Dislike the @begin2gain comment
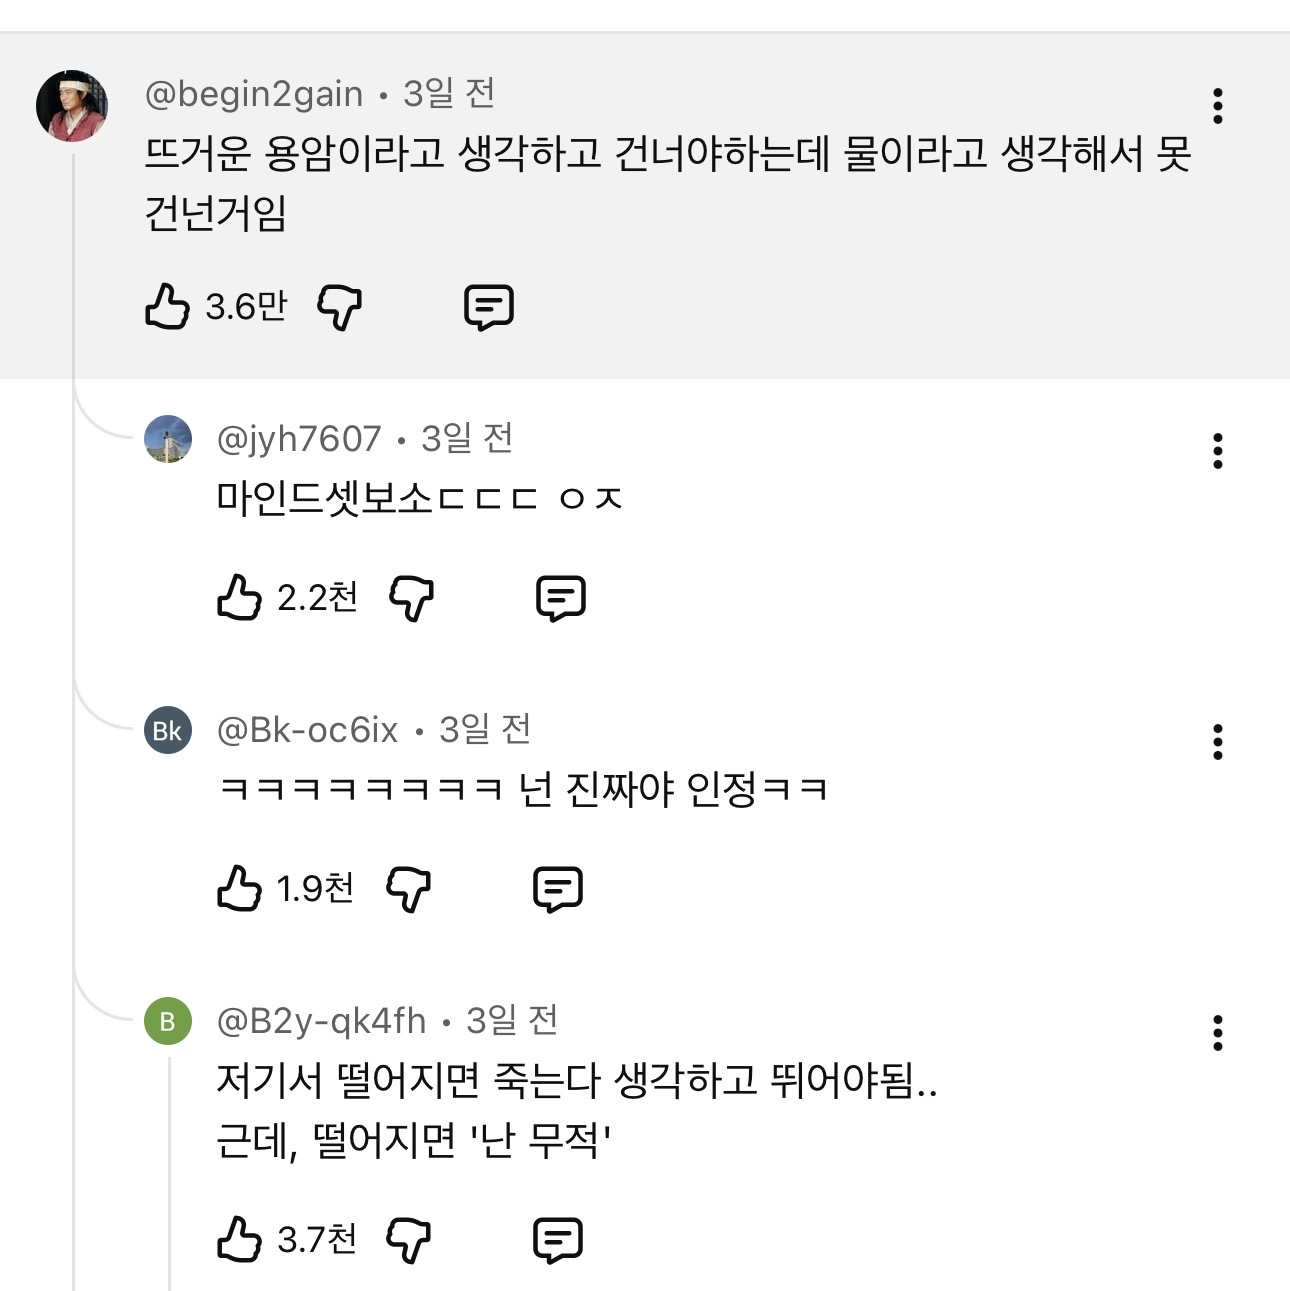 pyautogui.click(x=339, y=306)
